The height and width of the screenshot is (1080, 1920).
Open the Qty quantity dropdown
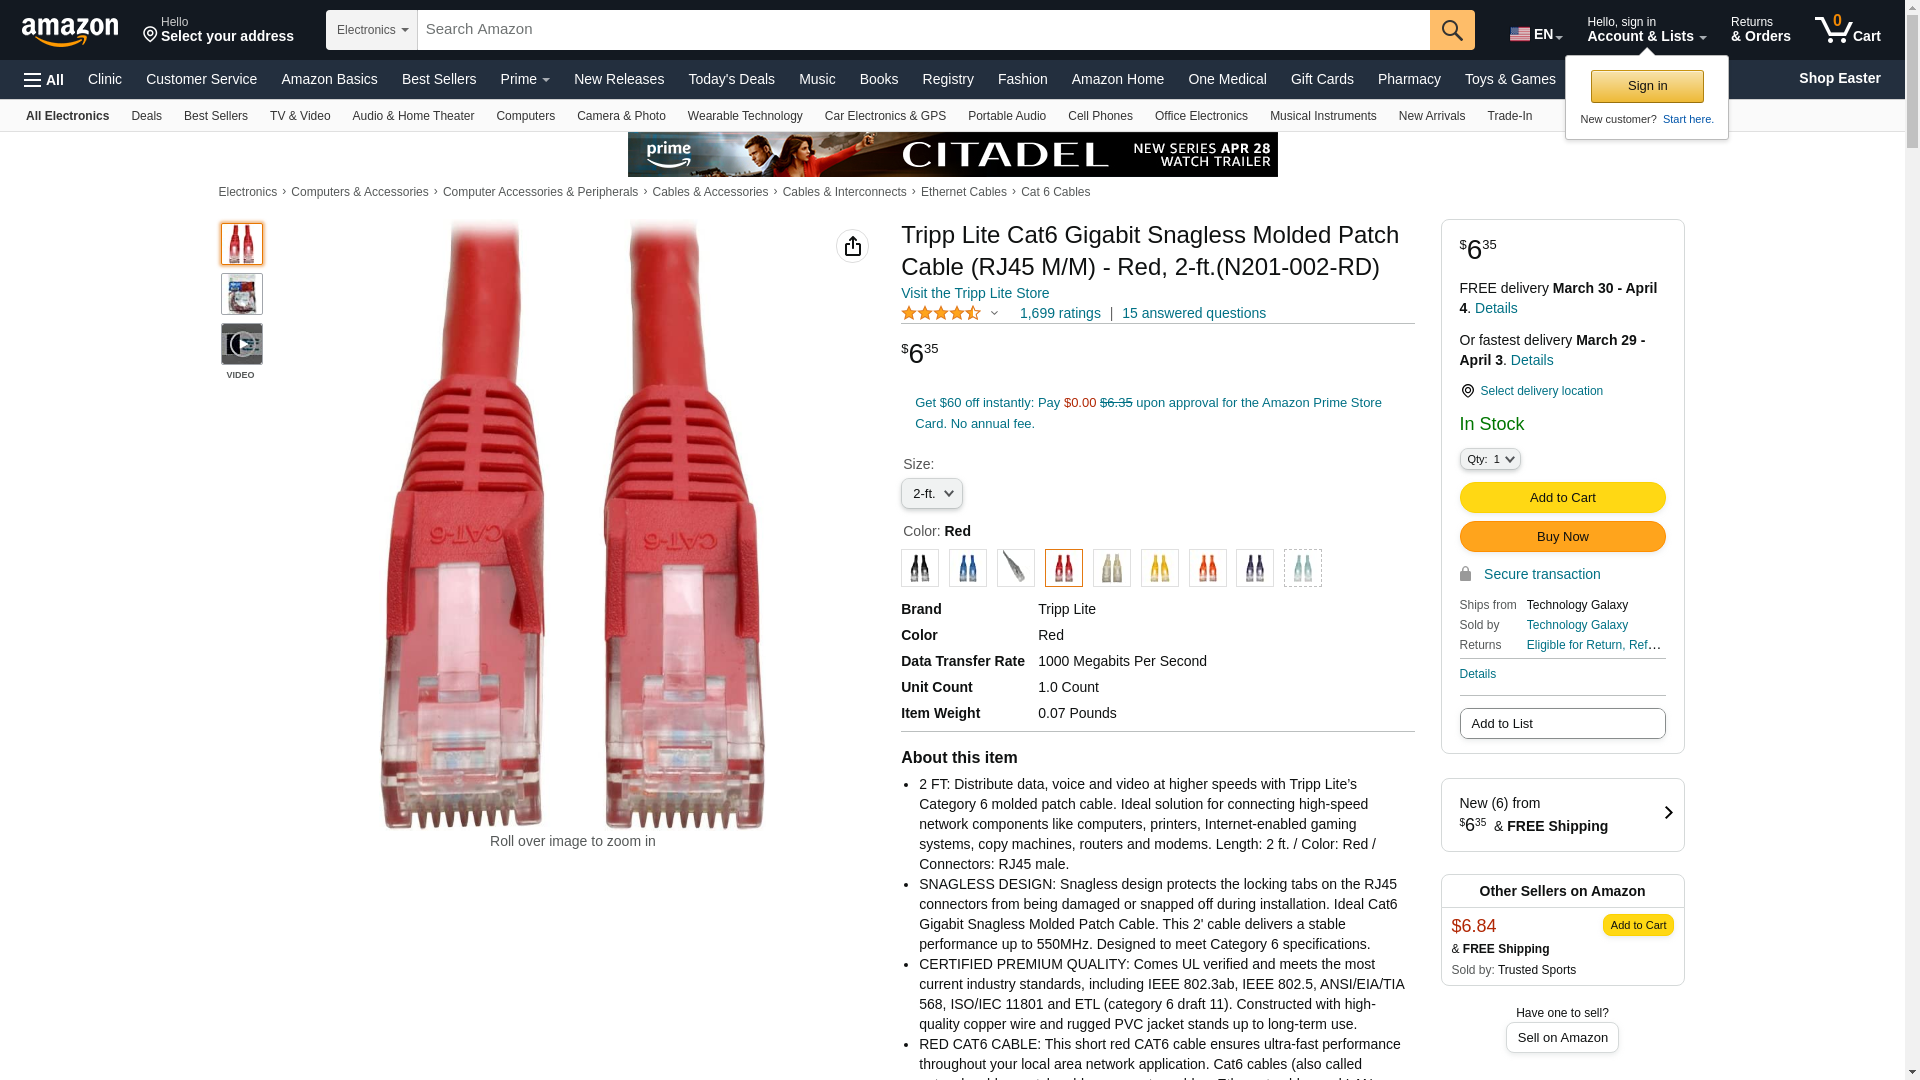(x=1490, y=459)
